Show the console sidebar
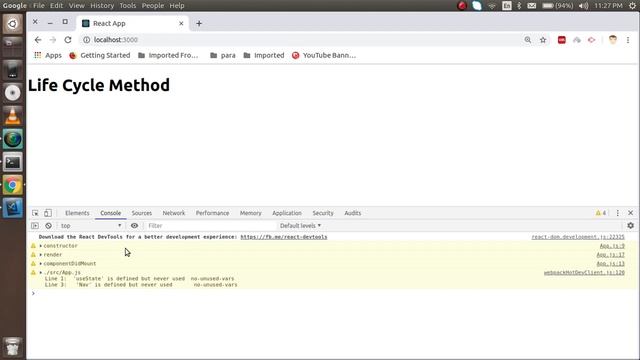This screenshot has height=360, width=640. tap(35, 225)
